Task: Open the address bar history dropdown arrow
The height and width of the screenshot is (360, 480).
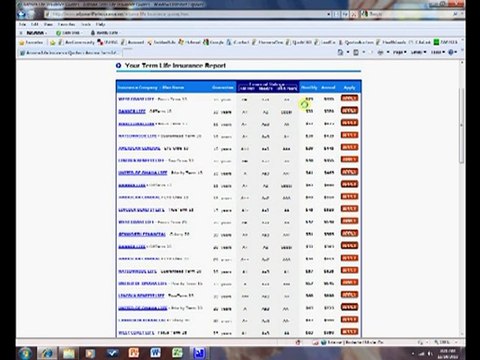Action: (328, 14)
